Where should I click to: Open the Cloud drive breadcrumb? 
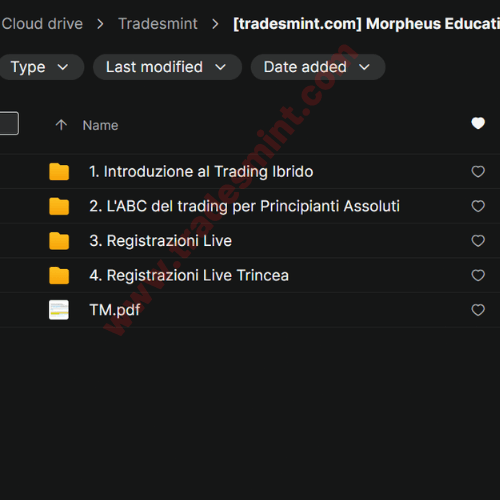click(42, 24)
